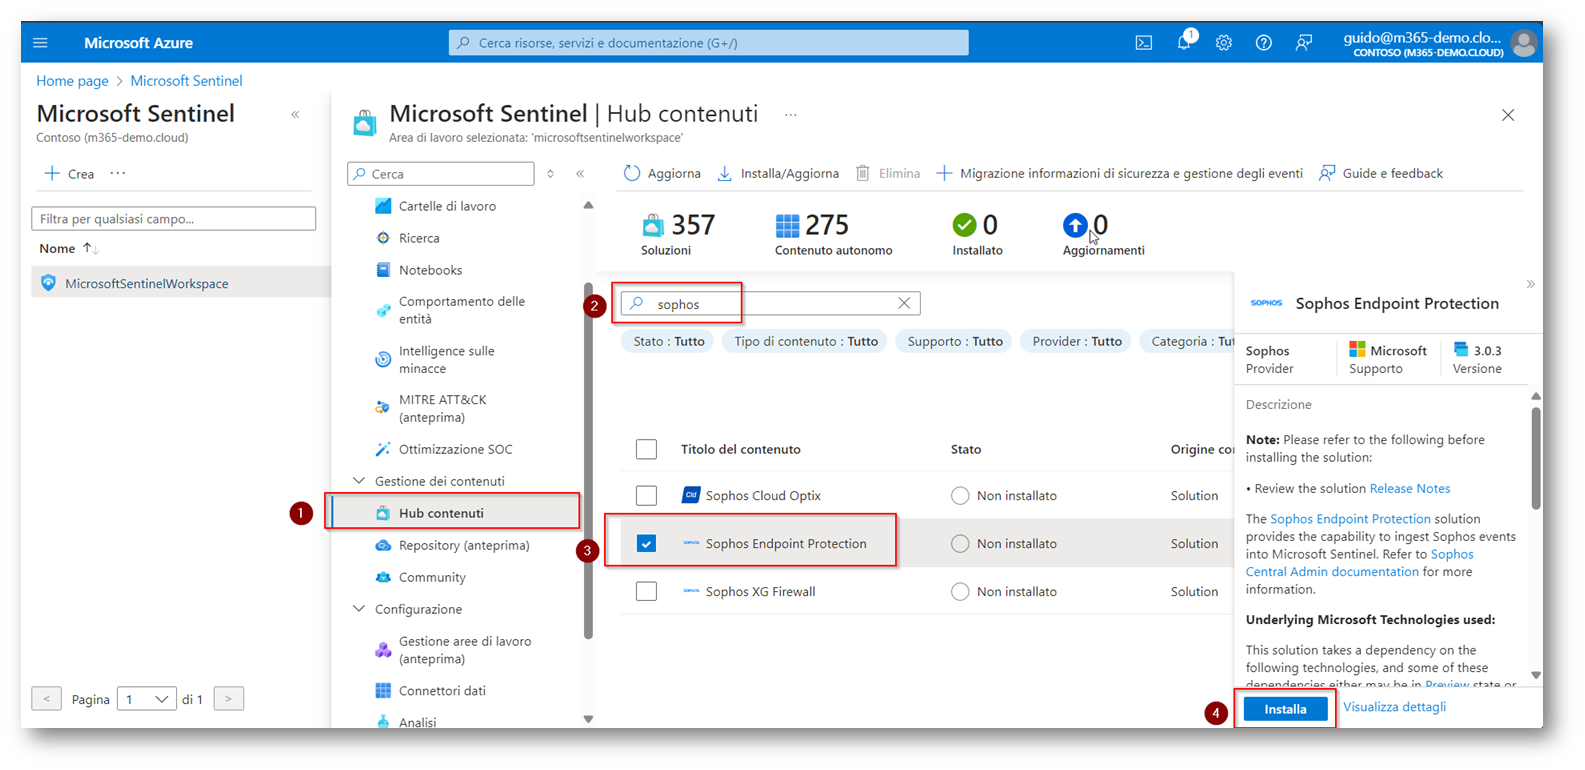
Task: Go to next page arrow
Action: 228,699
